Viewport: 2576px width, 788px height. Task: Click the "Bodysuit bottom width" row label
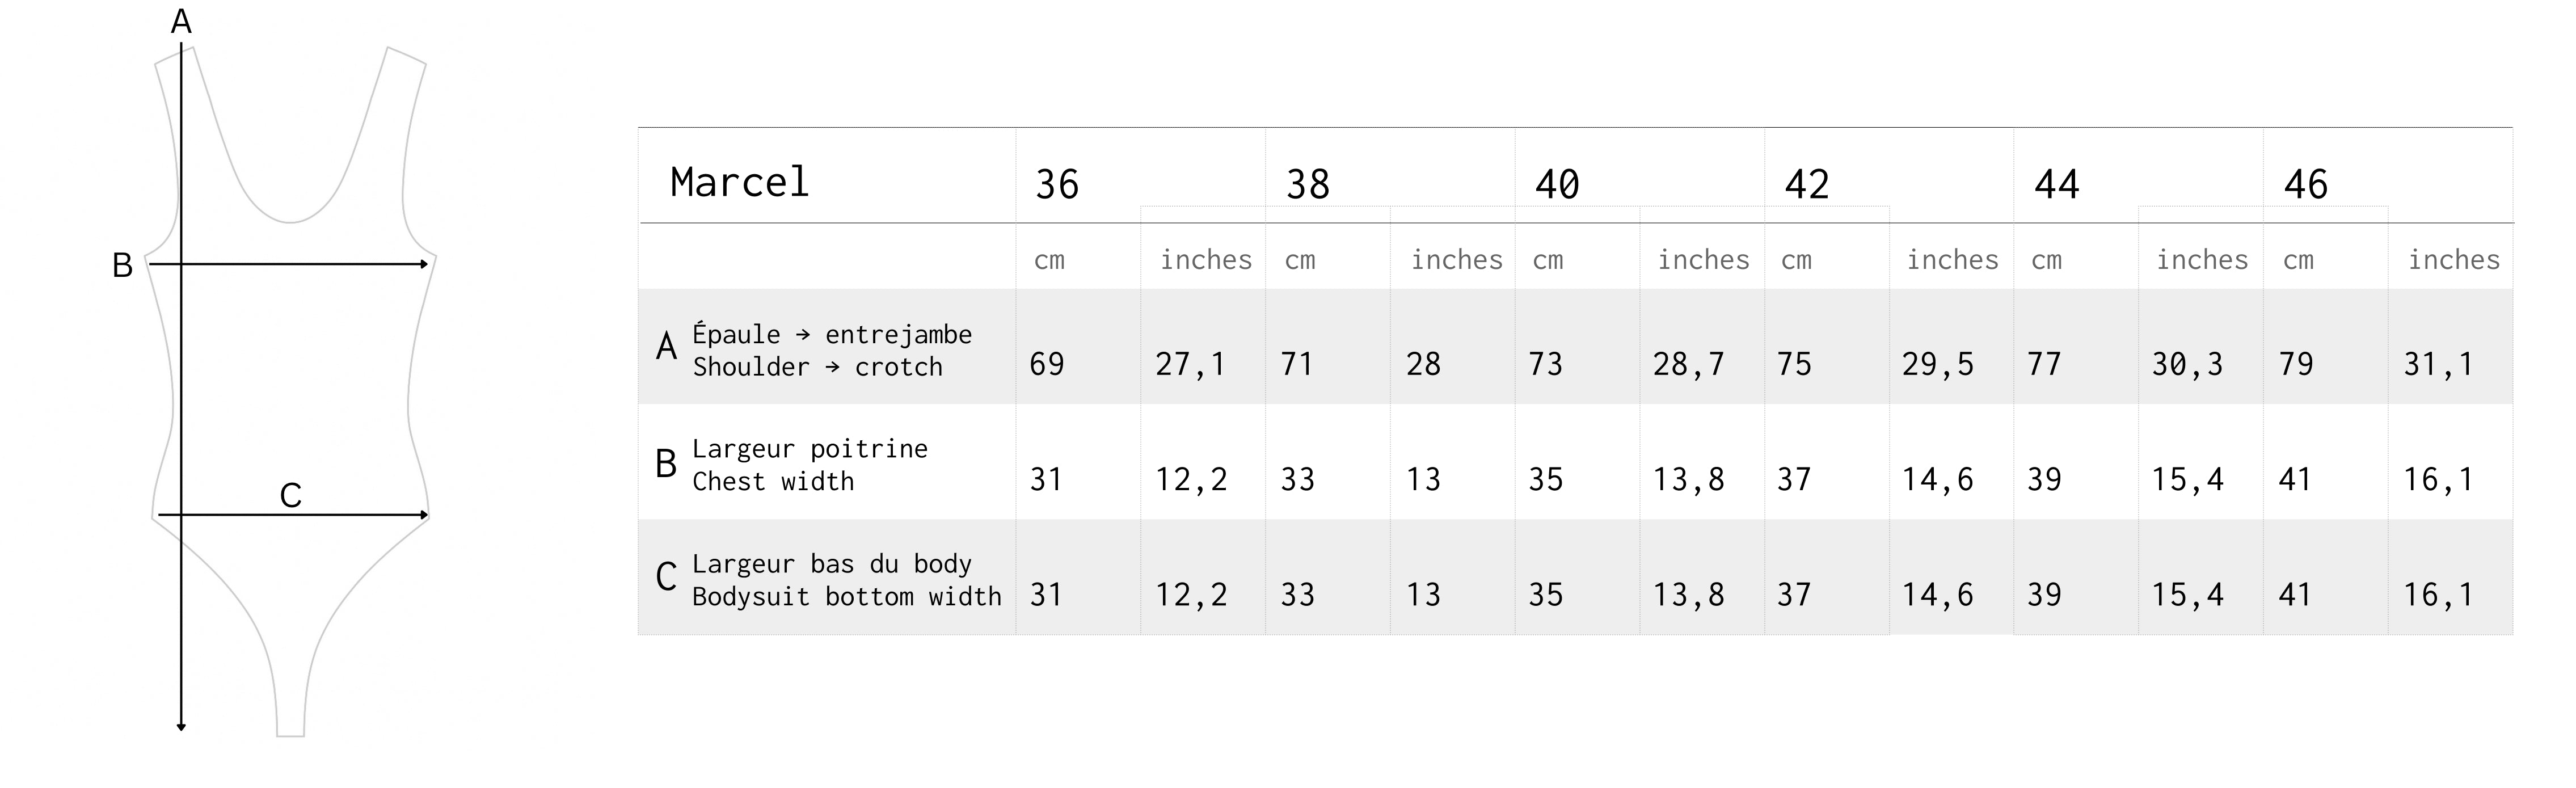click(846, 597)
